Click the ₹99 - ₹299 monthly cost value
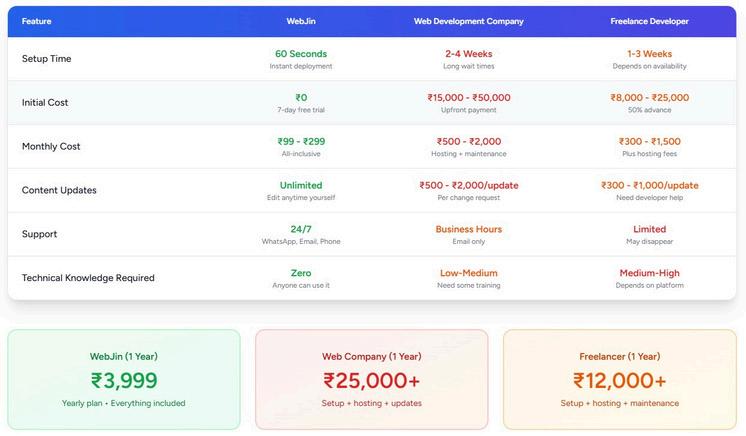This screenshot has height=436, width=746. click(x=301, y=141)
